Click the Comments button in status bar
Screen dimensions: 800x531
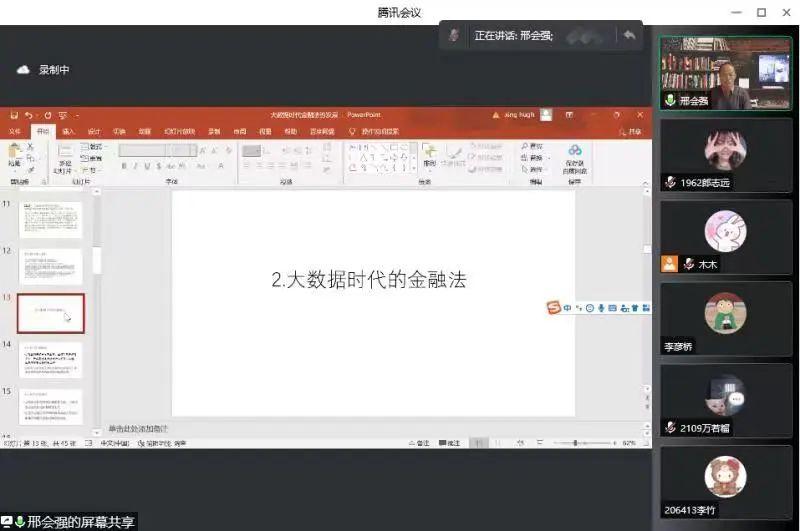[452, 443]
